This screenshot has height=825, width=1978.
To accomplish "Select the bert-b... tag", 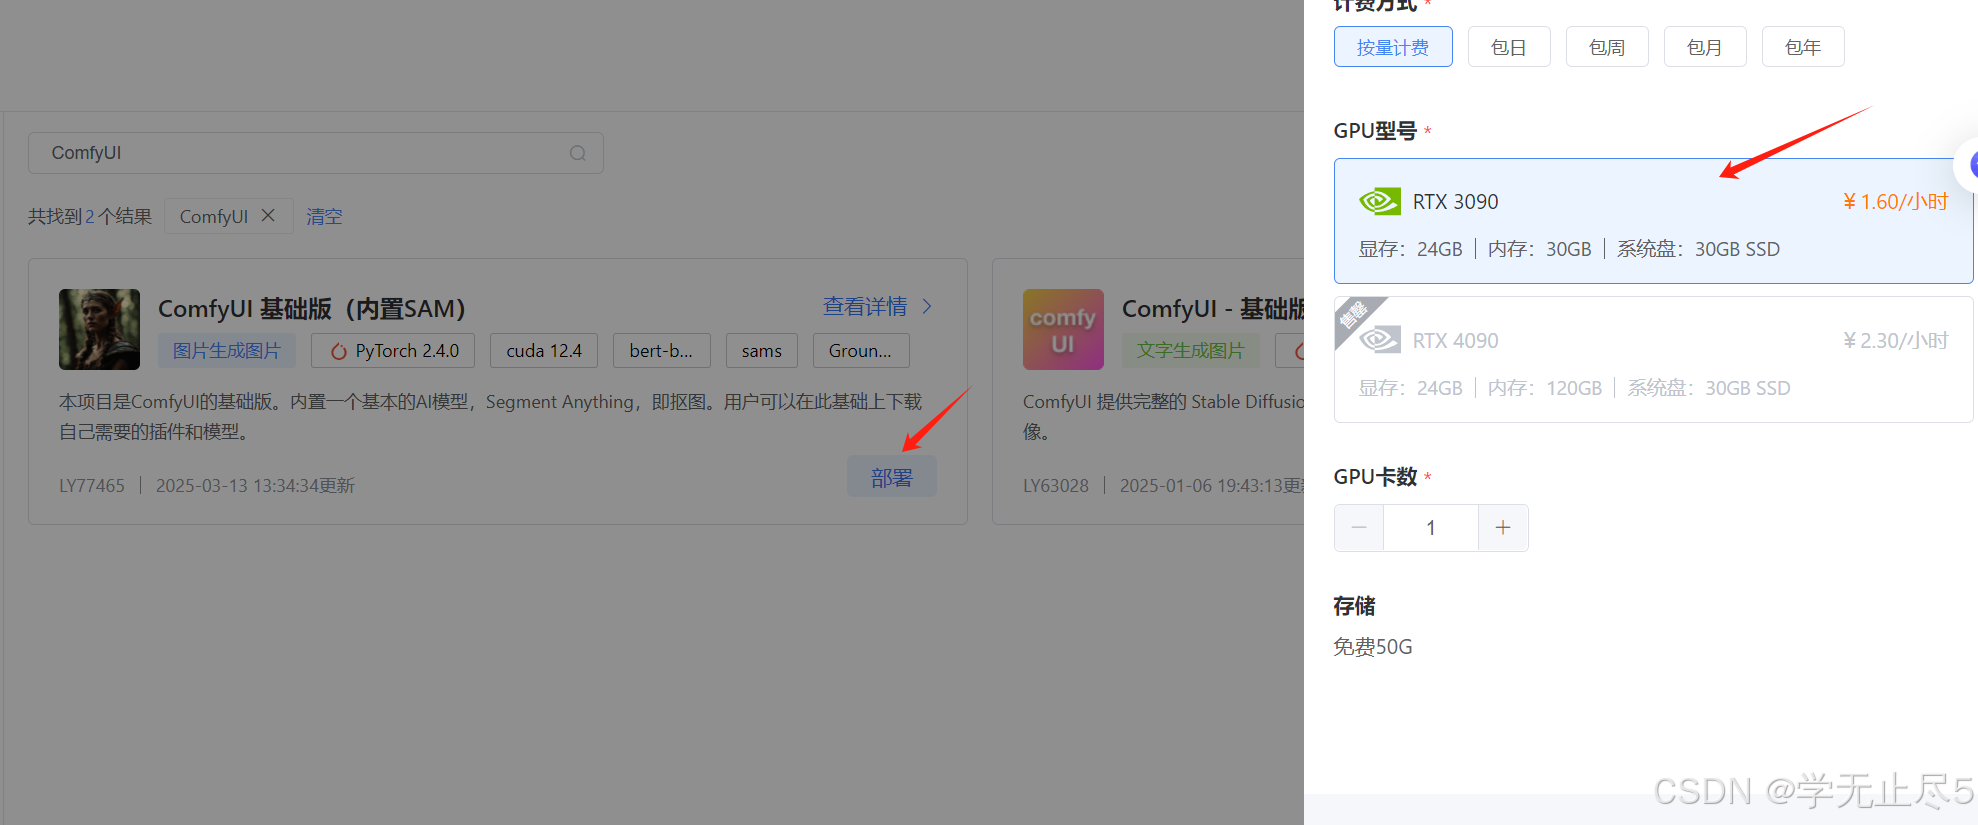I will click(661, 351).
